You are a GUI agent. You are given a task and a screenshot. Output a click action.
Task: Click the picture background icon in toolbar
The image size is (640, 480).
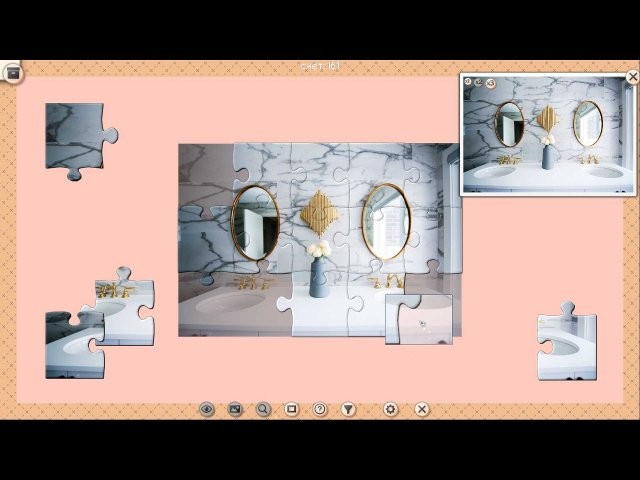tap(235, 409)
